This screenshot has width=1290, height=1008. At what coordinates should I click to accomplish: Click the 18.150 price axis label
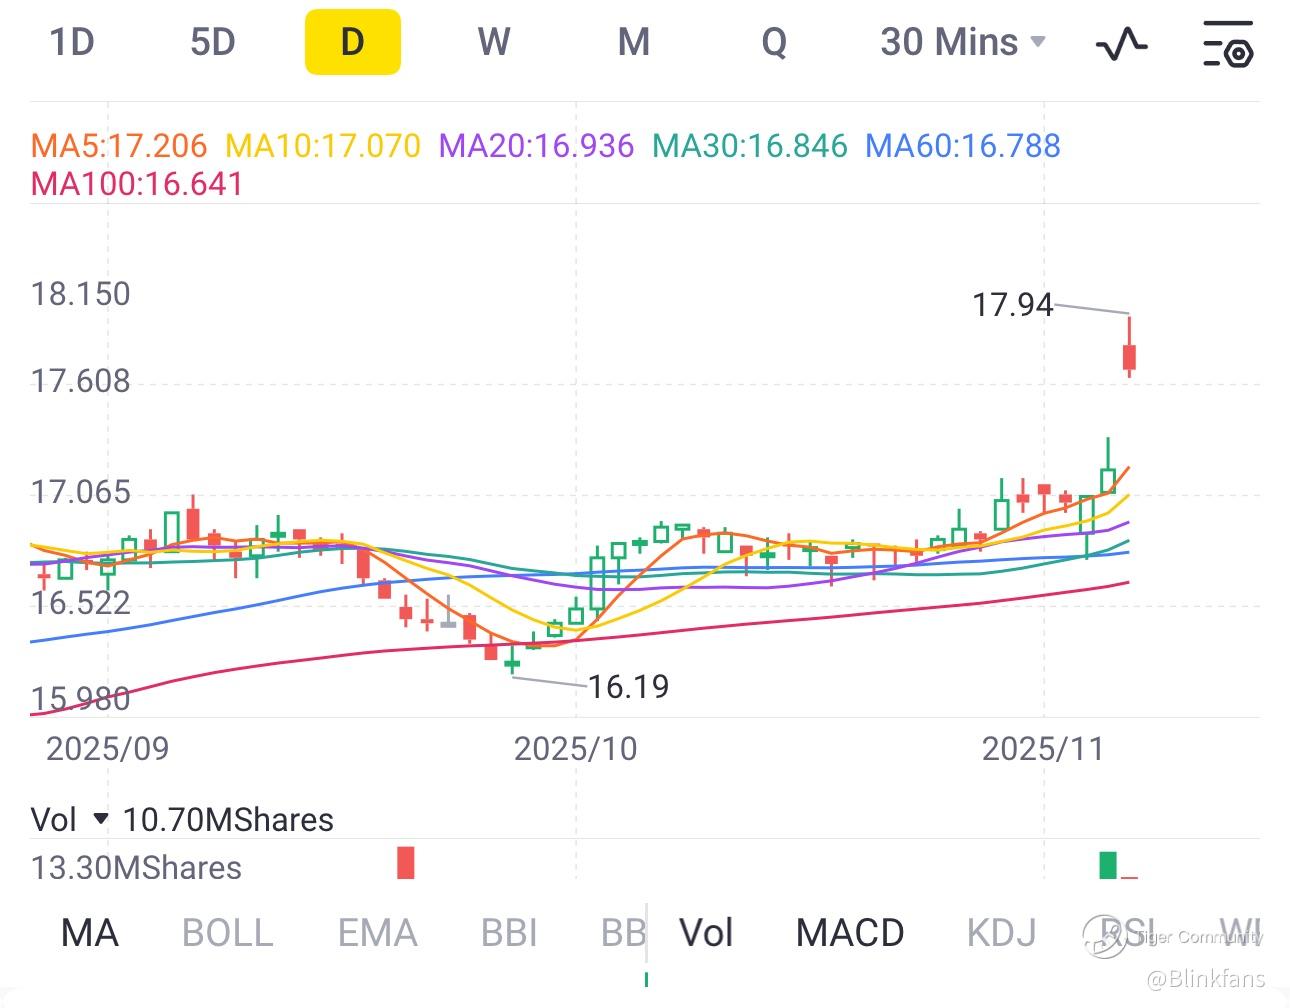[x=81, y=294]
